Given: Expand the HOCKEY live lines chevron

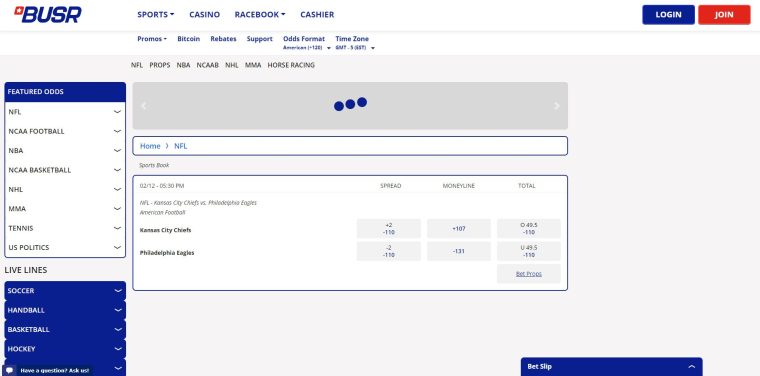Looking at the screenshot, I should (x=118, y=349).
